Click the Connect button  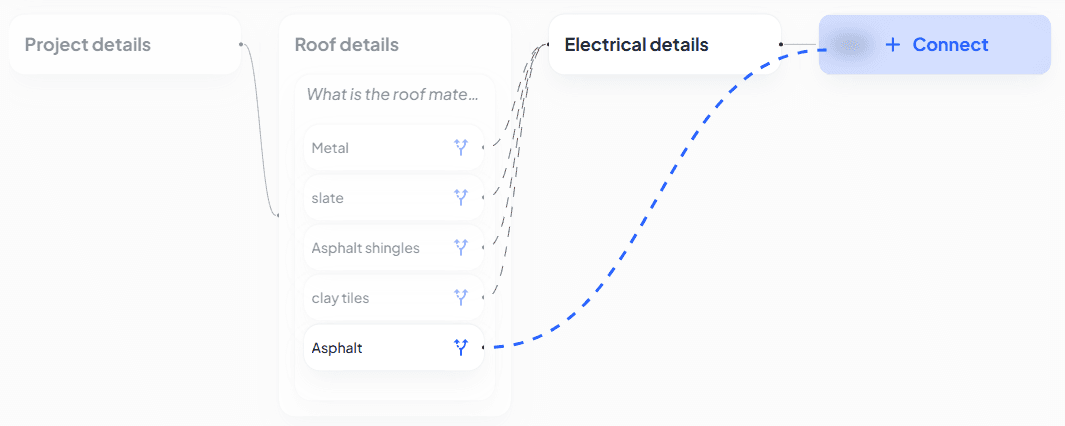coord(935,45)
